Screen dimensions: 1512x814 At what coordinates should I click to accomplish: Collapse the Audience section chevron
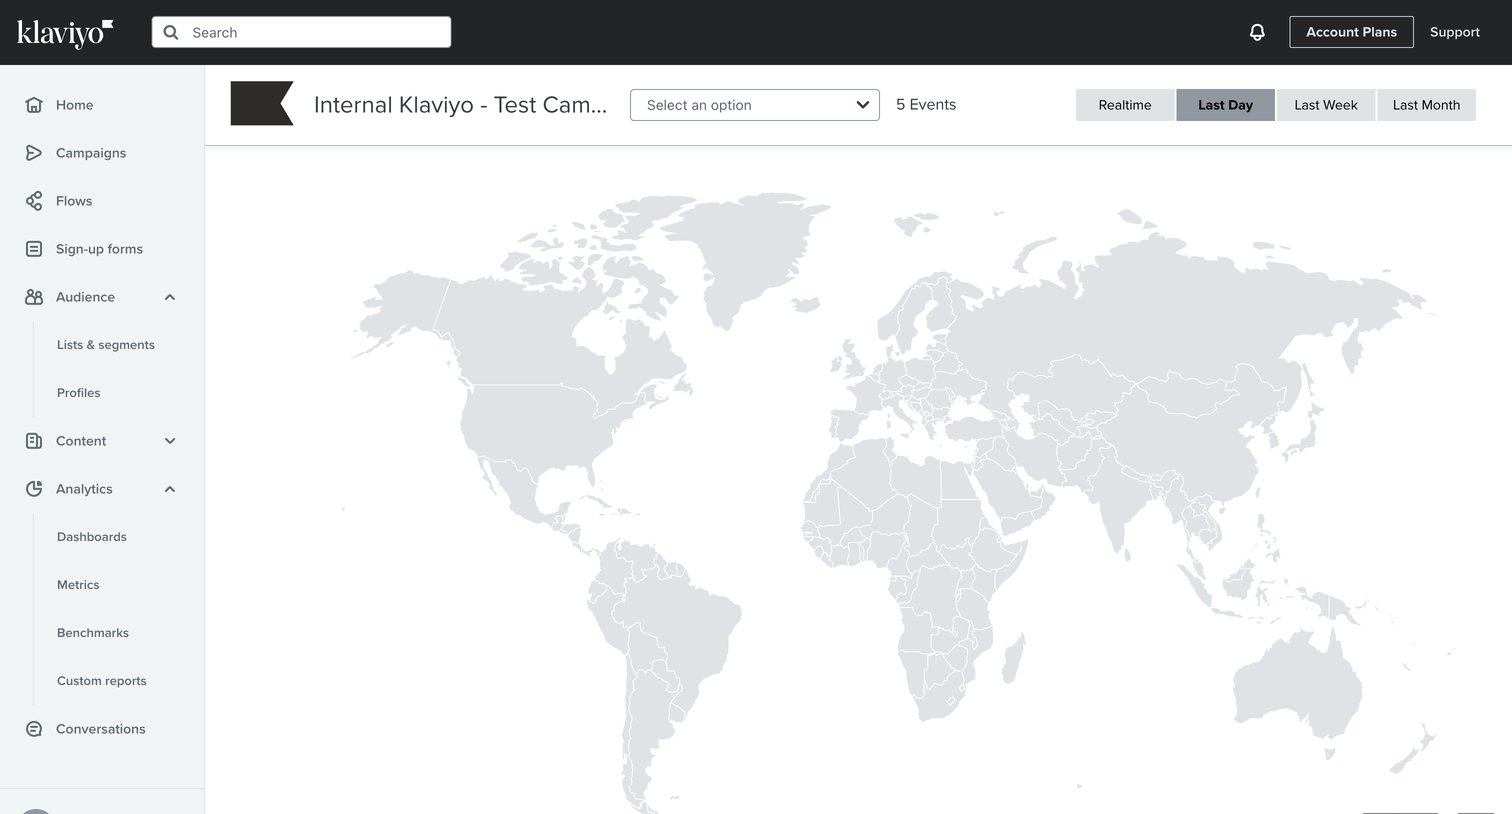tap(170, 297)
